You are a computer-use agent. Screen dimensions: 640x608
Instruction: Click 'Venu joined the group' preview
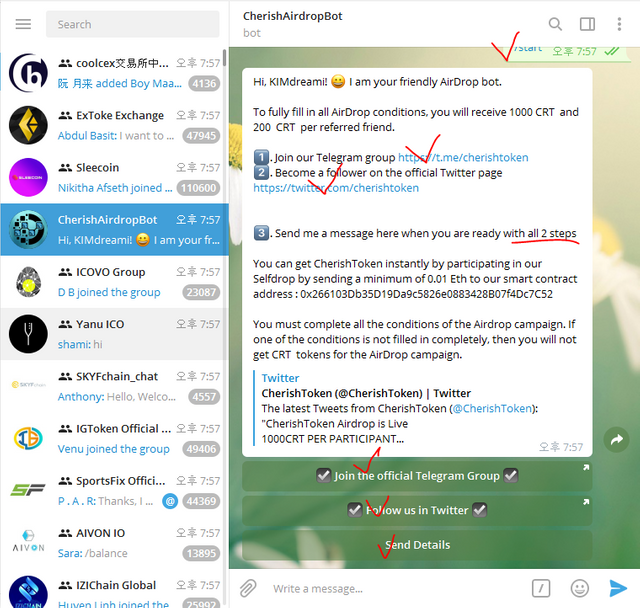coord(113,449)
